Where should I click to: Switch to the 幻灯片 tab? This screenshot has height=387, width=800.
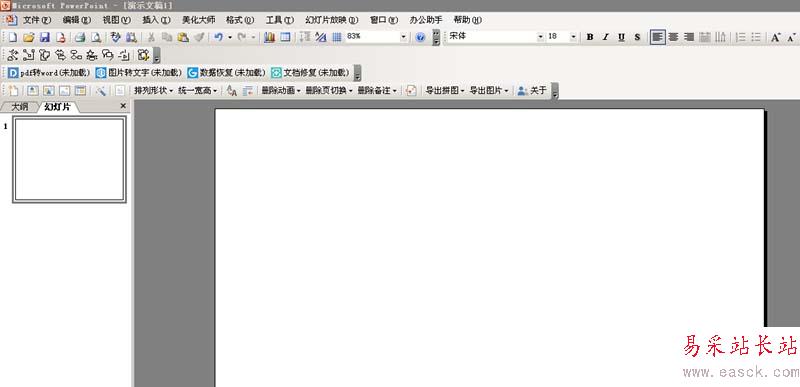57,107
